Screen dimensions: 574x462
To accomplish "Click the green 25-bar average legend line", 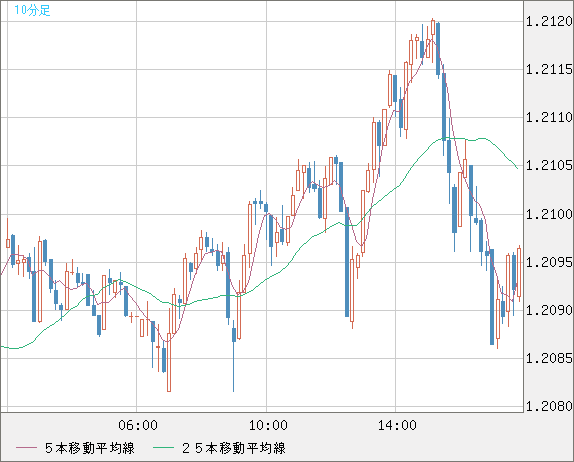I will click(x=163, y=448).
